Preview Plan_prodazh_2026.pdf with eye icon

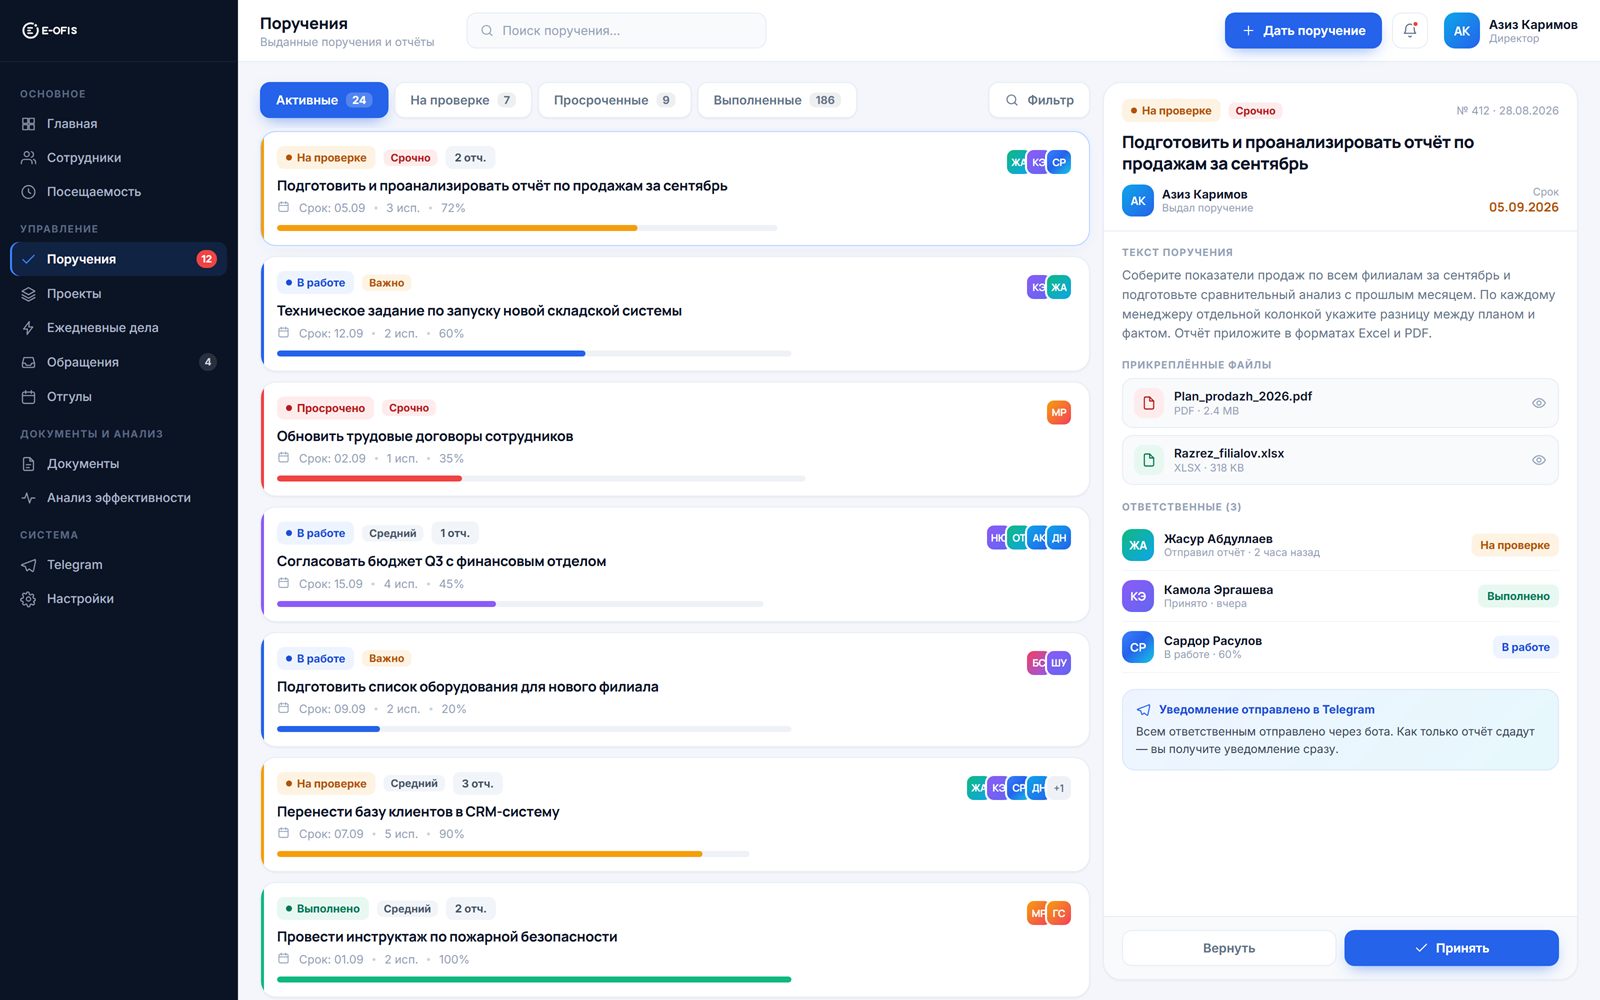[1539, 403]
